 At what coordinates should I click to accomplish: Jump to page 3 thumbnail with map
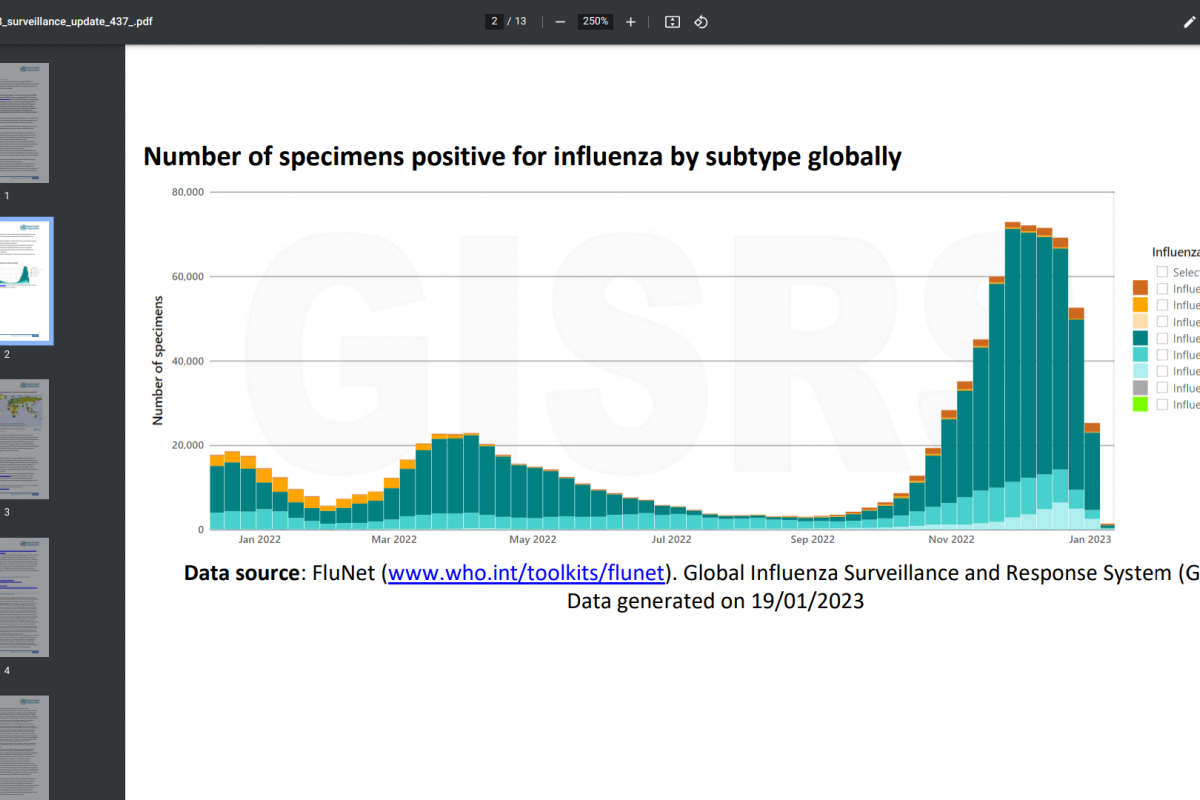pos(24,439)
